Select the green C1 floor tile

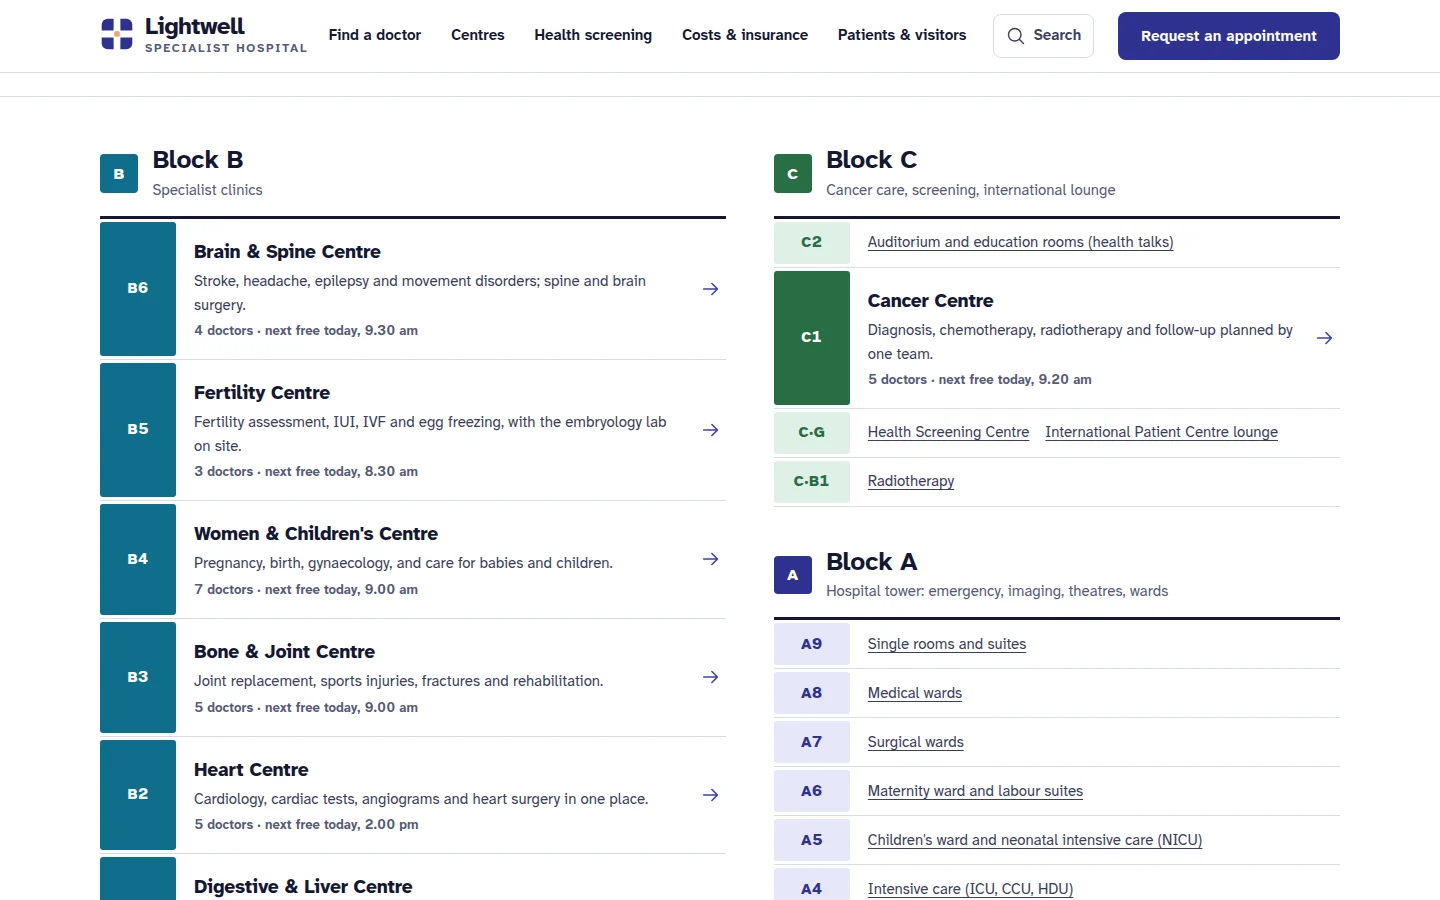812,338
